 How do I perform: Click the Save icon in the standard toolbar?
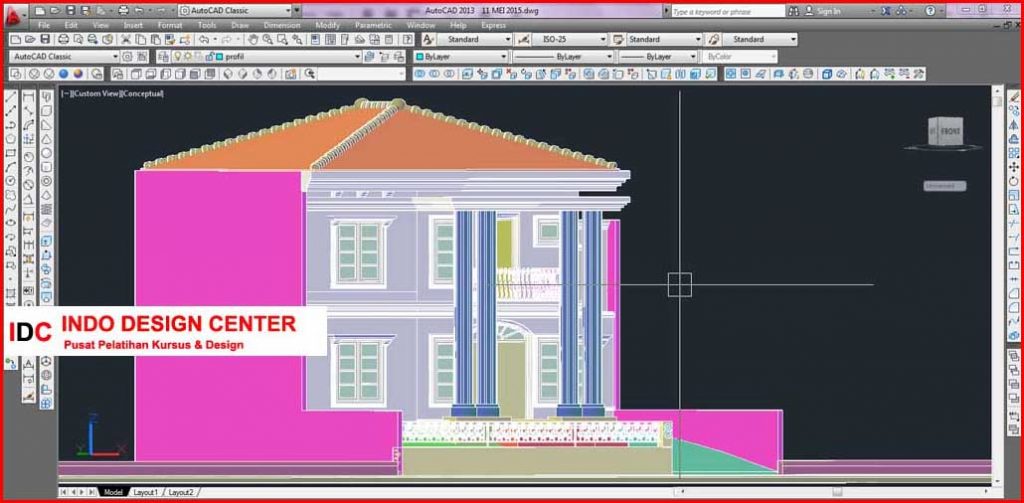point(45,40)
